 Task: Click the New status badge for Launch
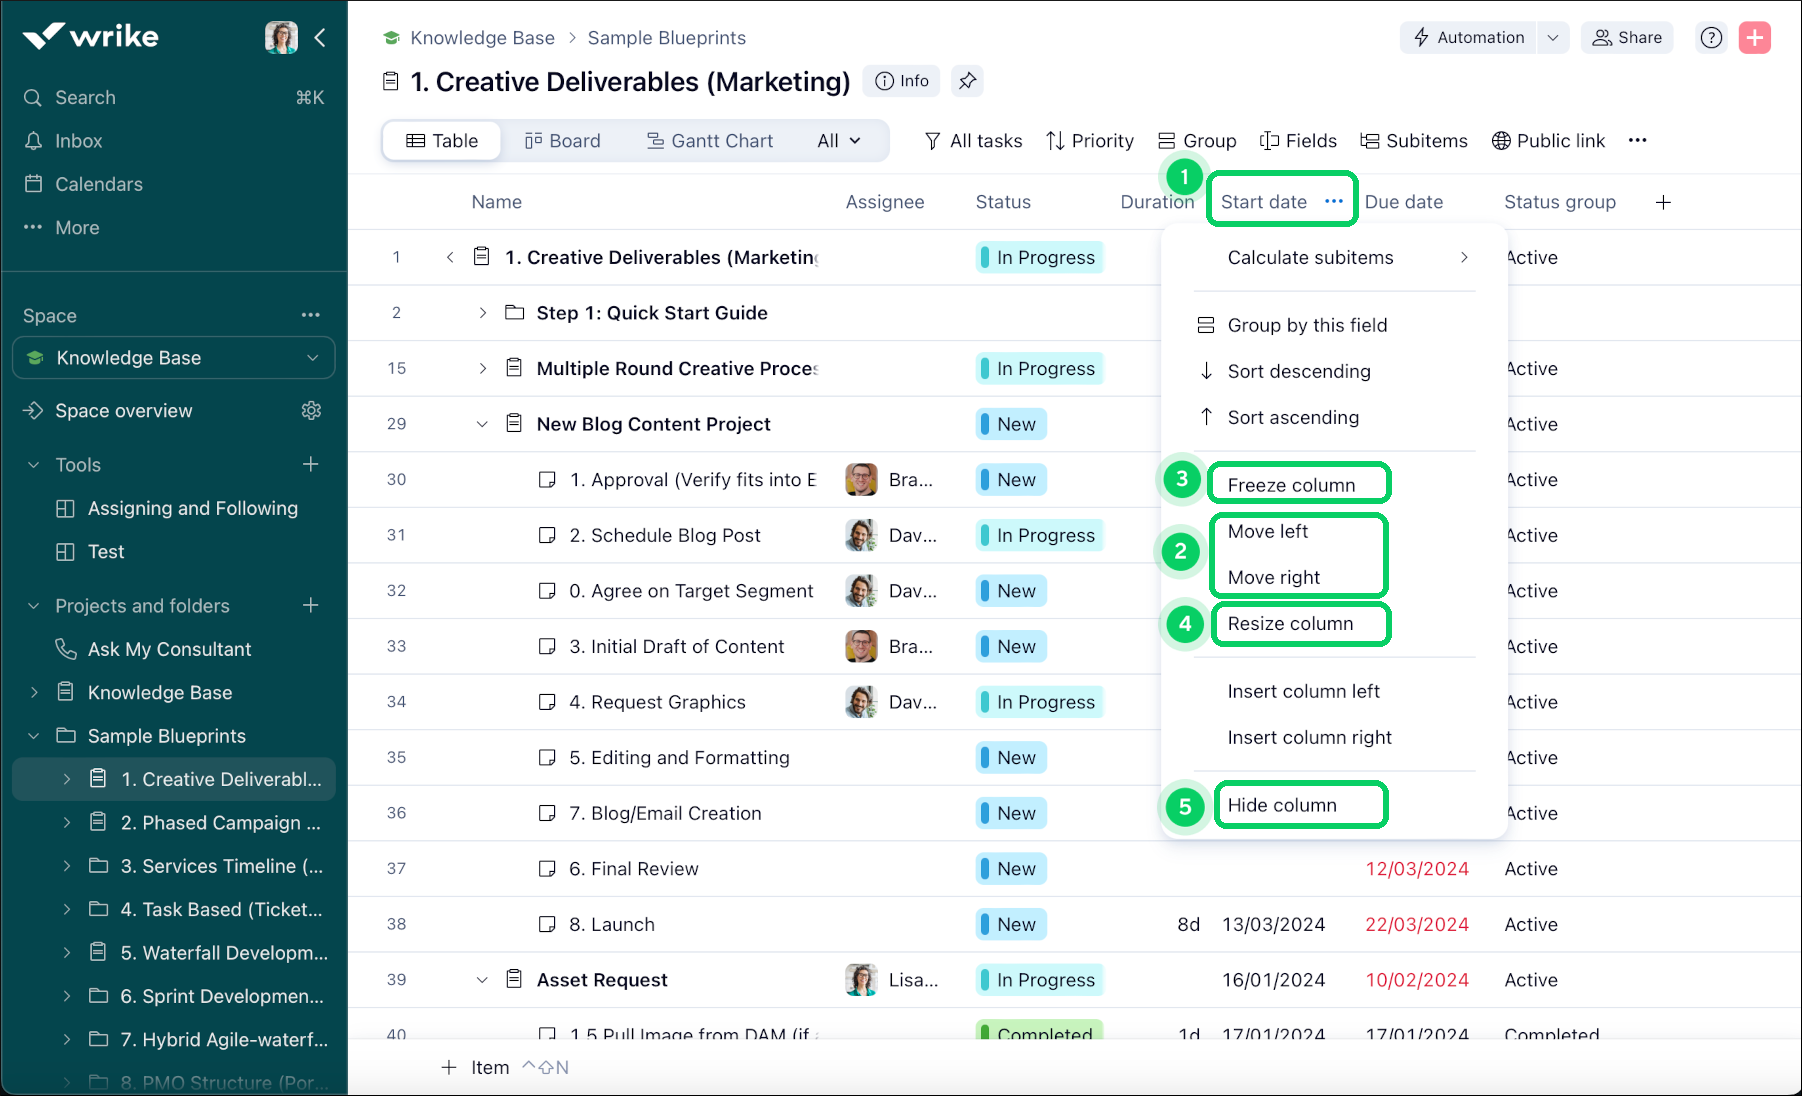[x=1012, y=924]
